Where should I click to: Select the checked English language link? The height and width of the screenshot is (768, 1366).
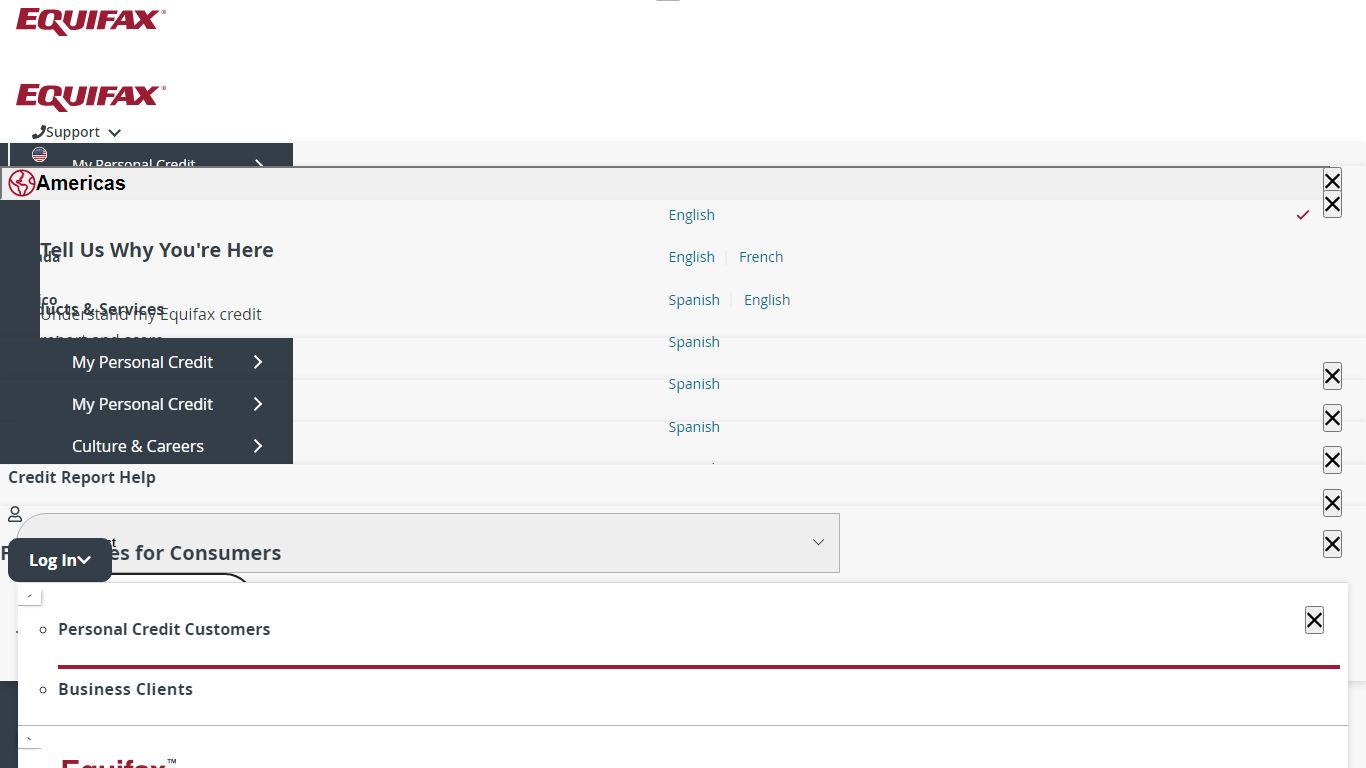tap(692, 215)
